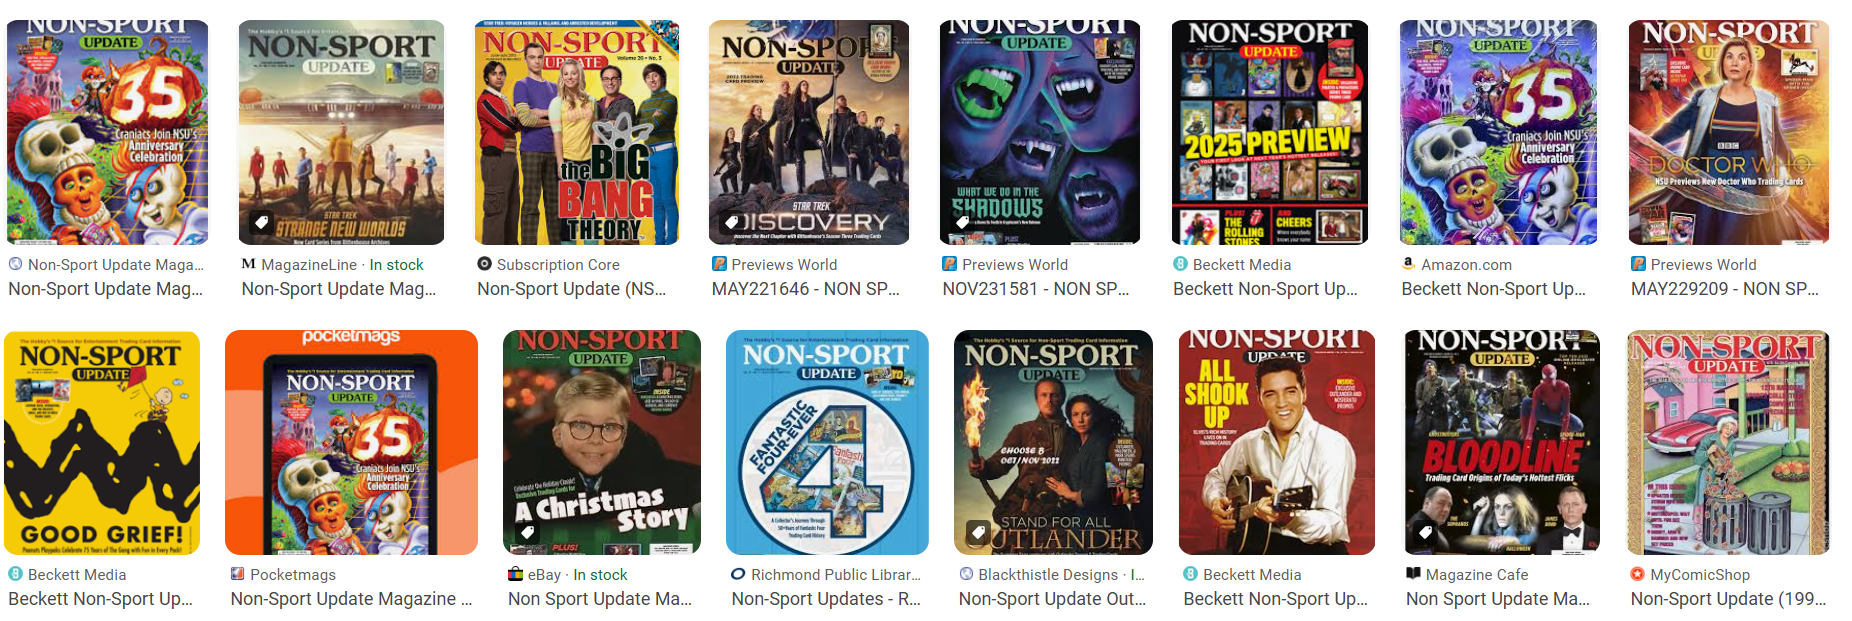Click the Amazon.com favicon icon
The width and height of the screenshot is (1852, 621).
click(x=1408, y=264)
